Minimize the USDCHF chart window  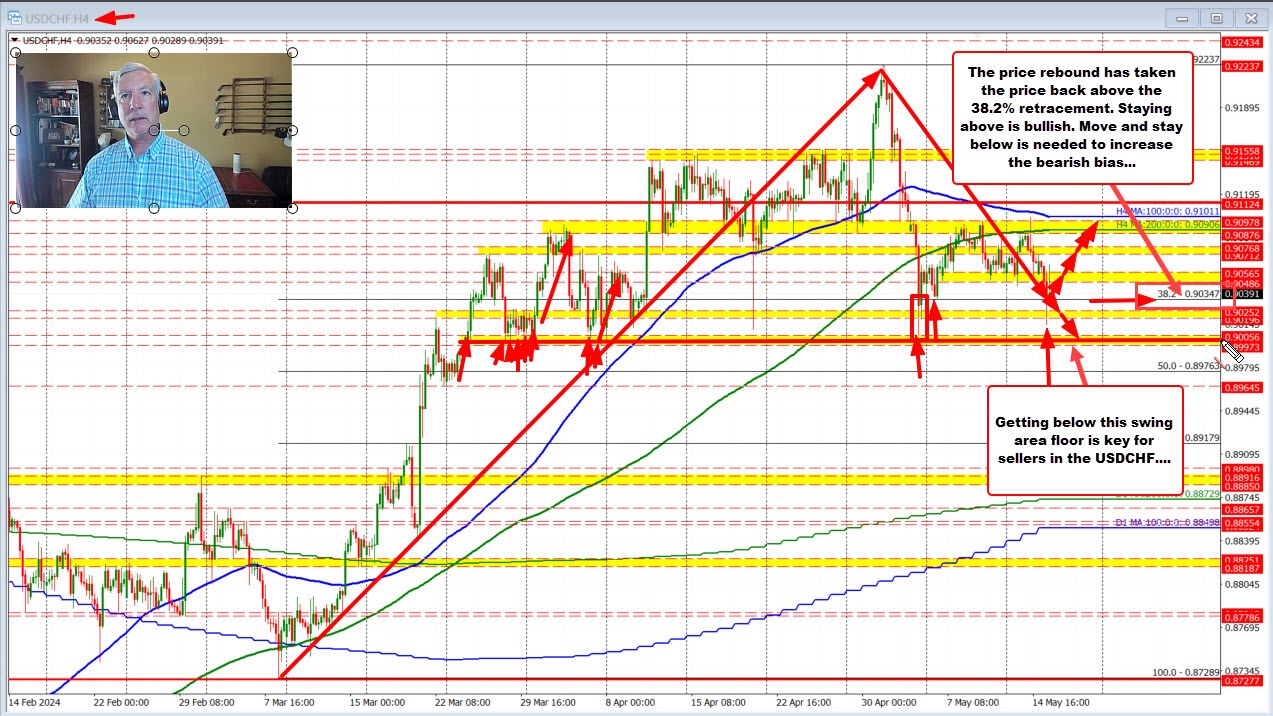[1185, 17]
